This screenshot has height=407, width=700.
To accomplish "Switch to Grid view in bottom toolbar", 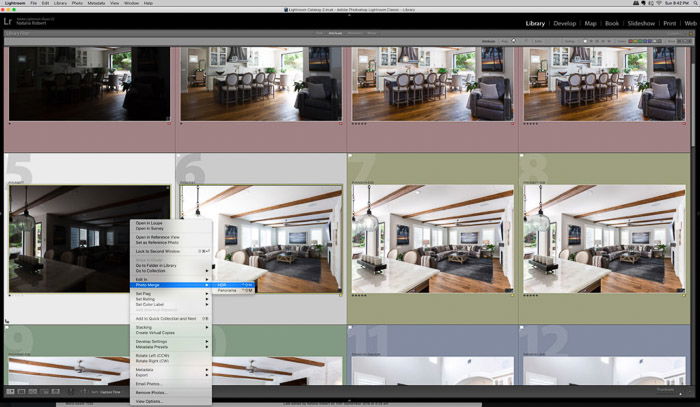I will point(10,391).
